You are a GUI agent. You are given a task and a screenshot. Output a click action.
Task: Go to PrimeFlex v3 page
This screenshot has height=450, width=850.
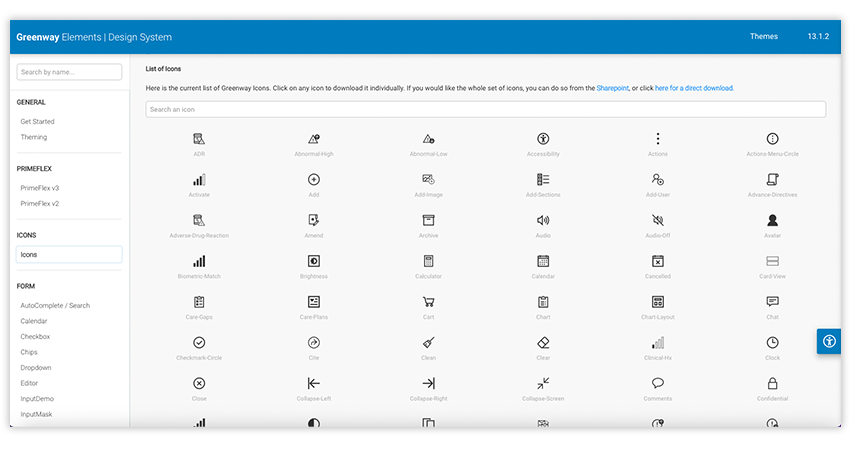40,188
